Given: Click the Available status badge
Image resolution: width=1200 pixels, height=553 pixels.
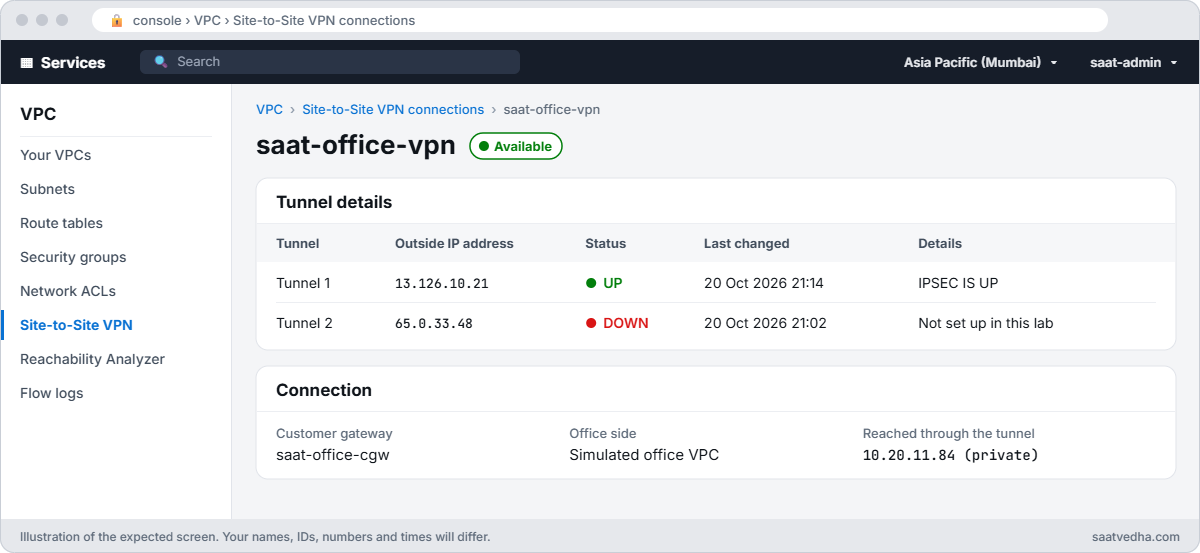Looking at the screenshot, I should coord(516,146).
